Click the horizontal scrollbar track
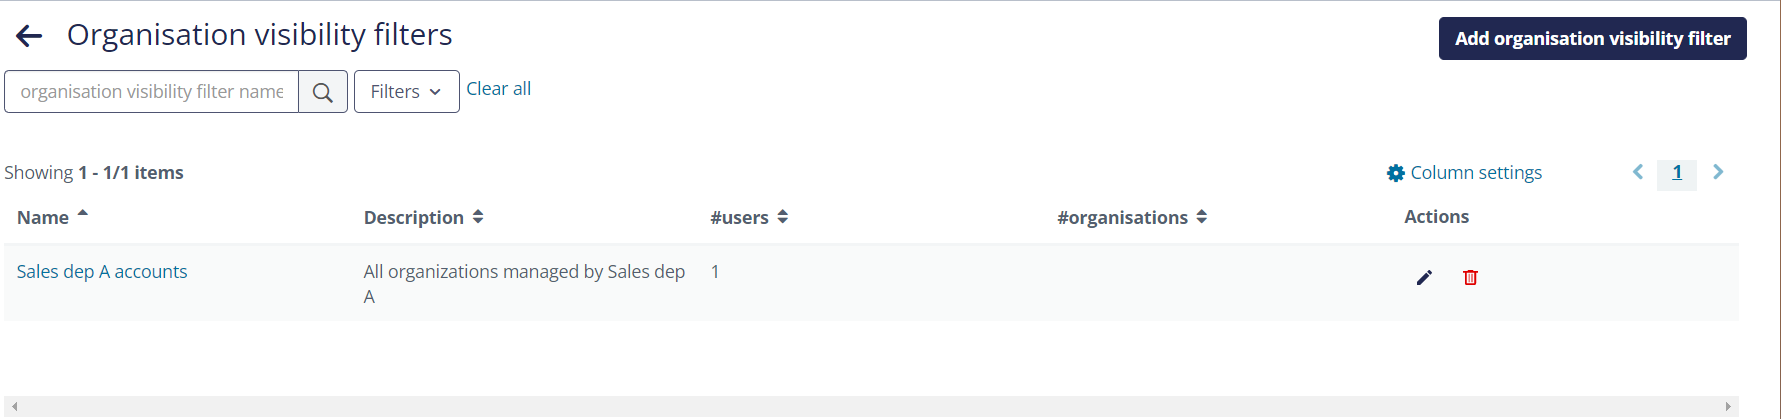Screen dimensions: 1781x419 point(870,406)
